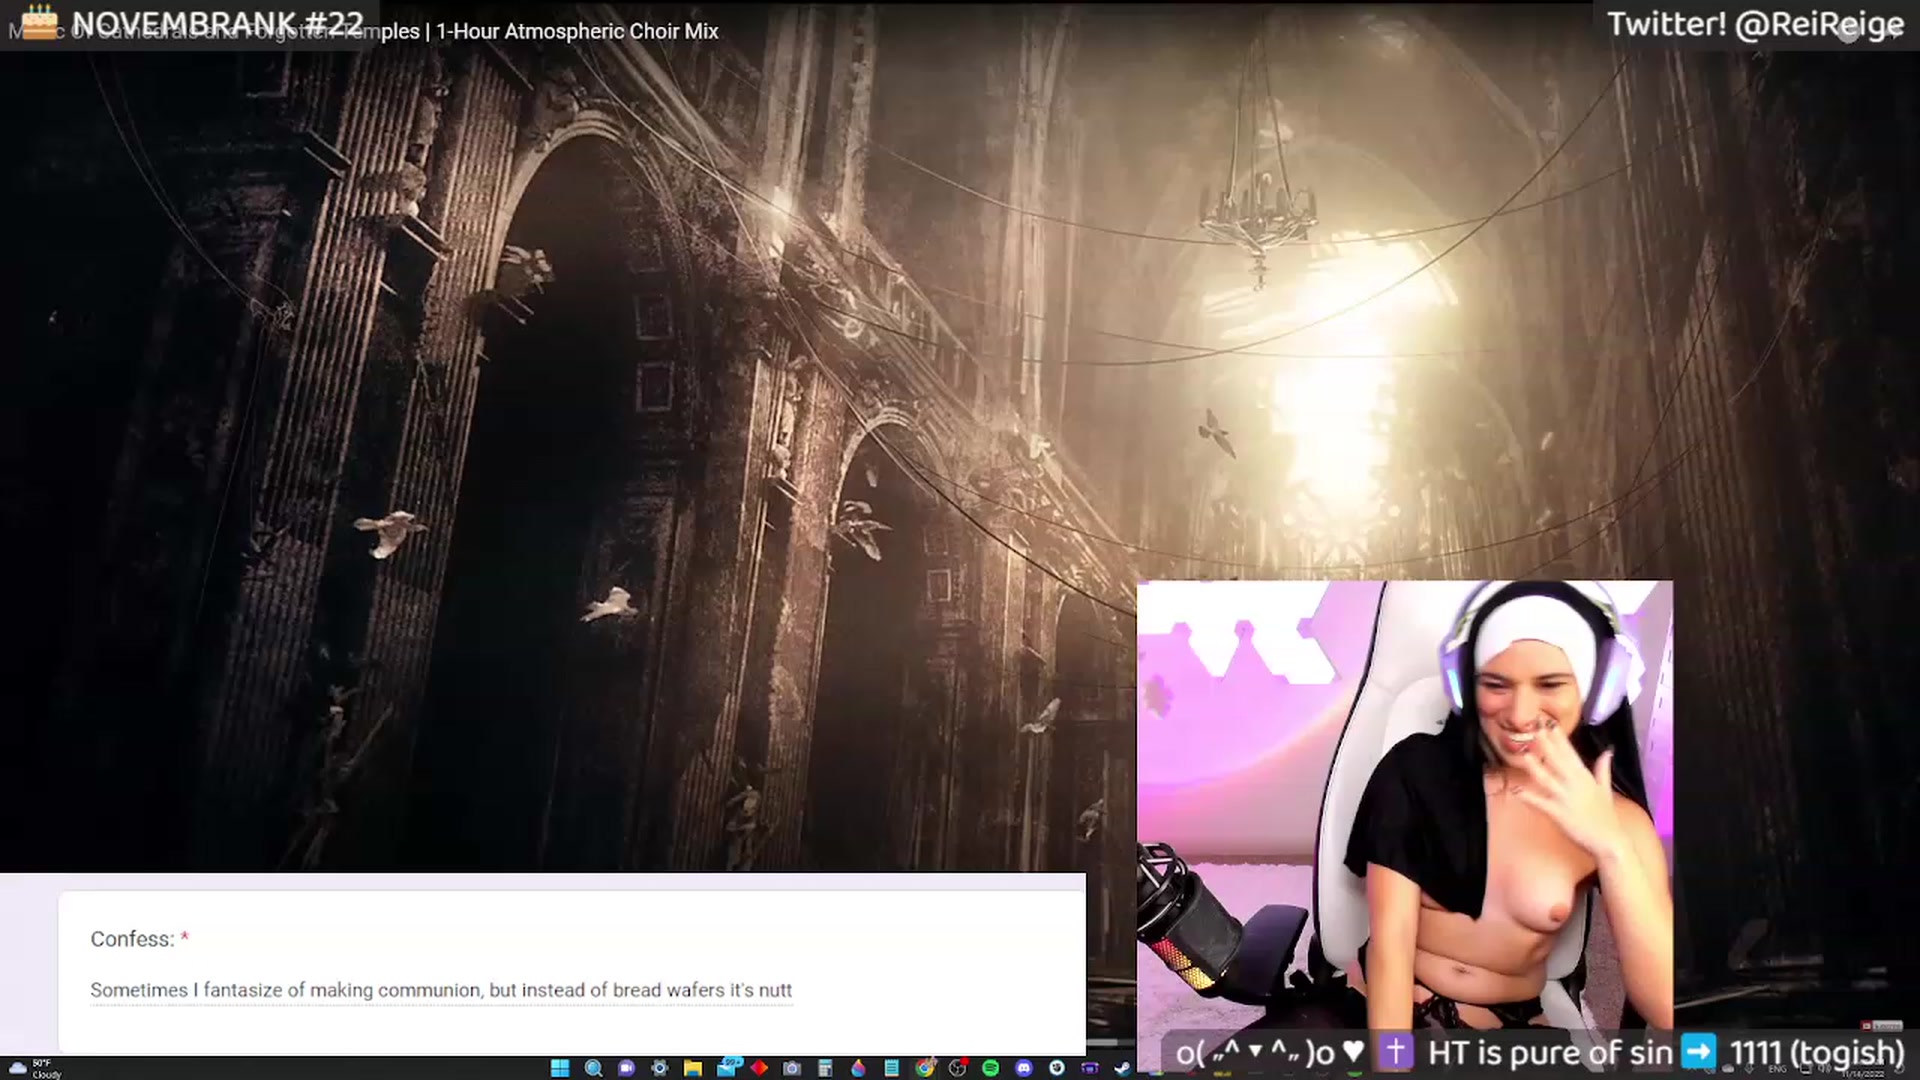Open the Windows Start menu
This screenshot has width=1920, height=1080.
(x=560, y=1068)
